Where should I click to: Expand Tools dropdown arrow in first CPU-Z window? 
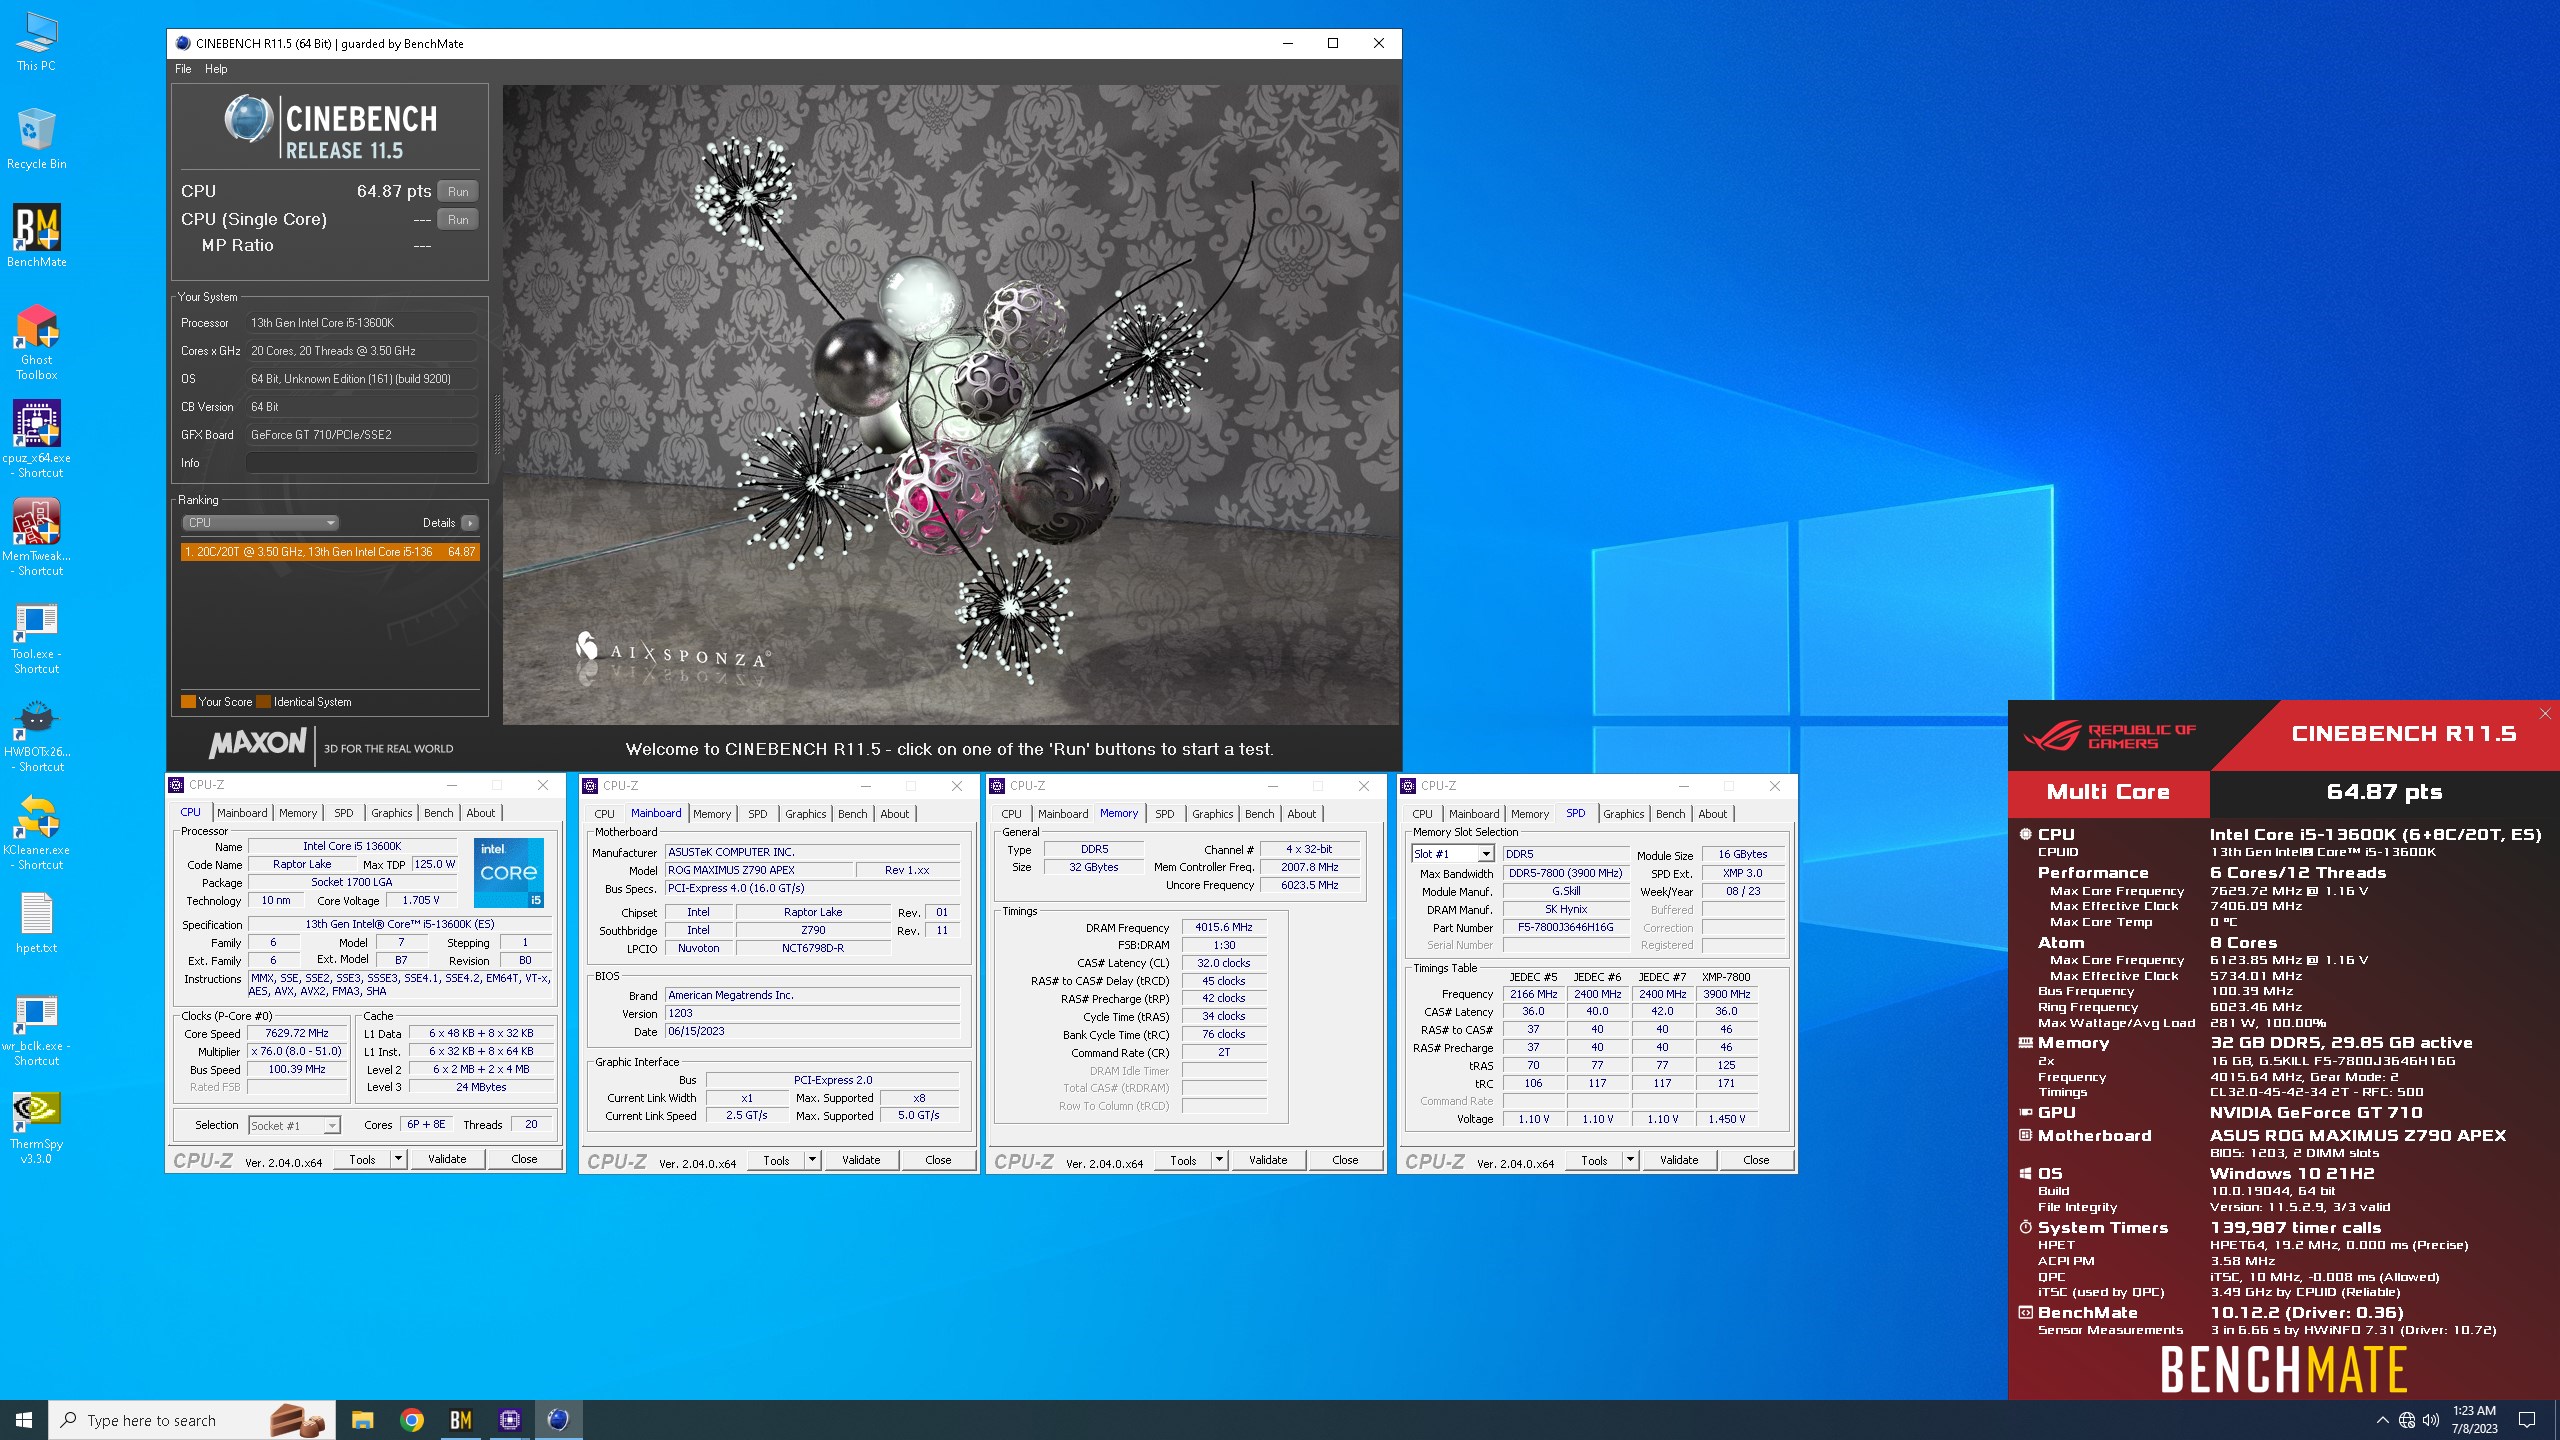398,1159
